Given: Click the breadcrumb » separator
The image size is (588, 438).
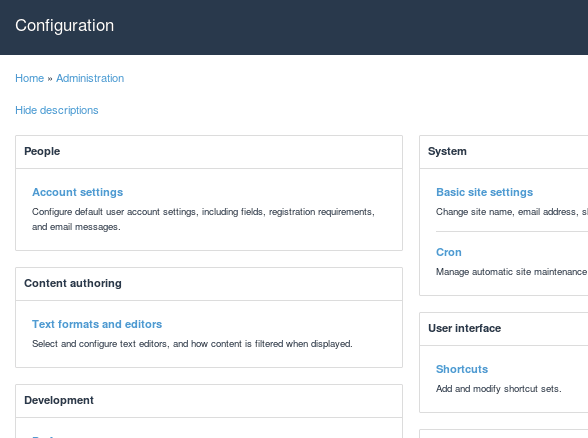Looking at the screenshot, I should 50,79.
